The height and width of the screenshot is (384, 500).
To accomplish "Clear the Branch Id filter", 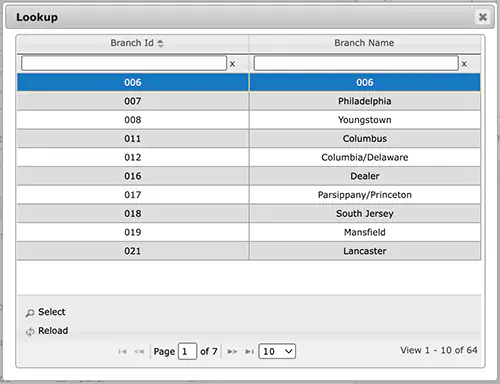I will coord(232,64).
